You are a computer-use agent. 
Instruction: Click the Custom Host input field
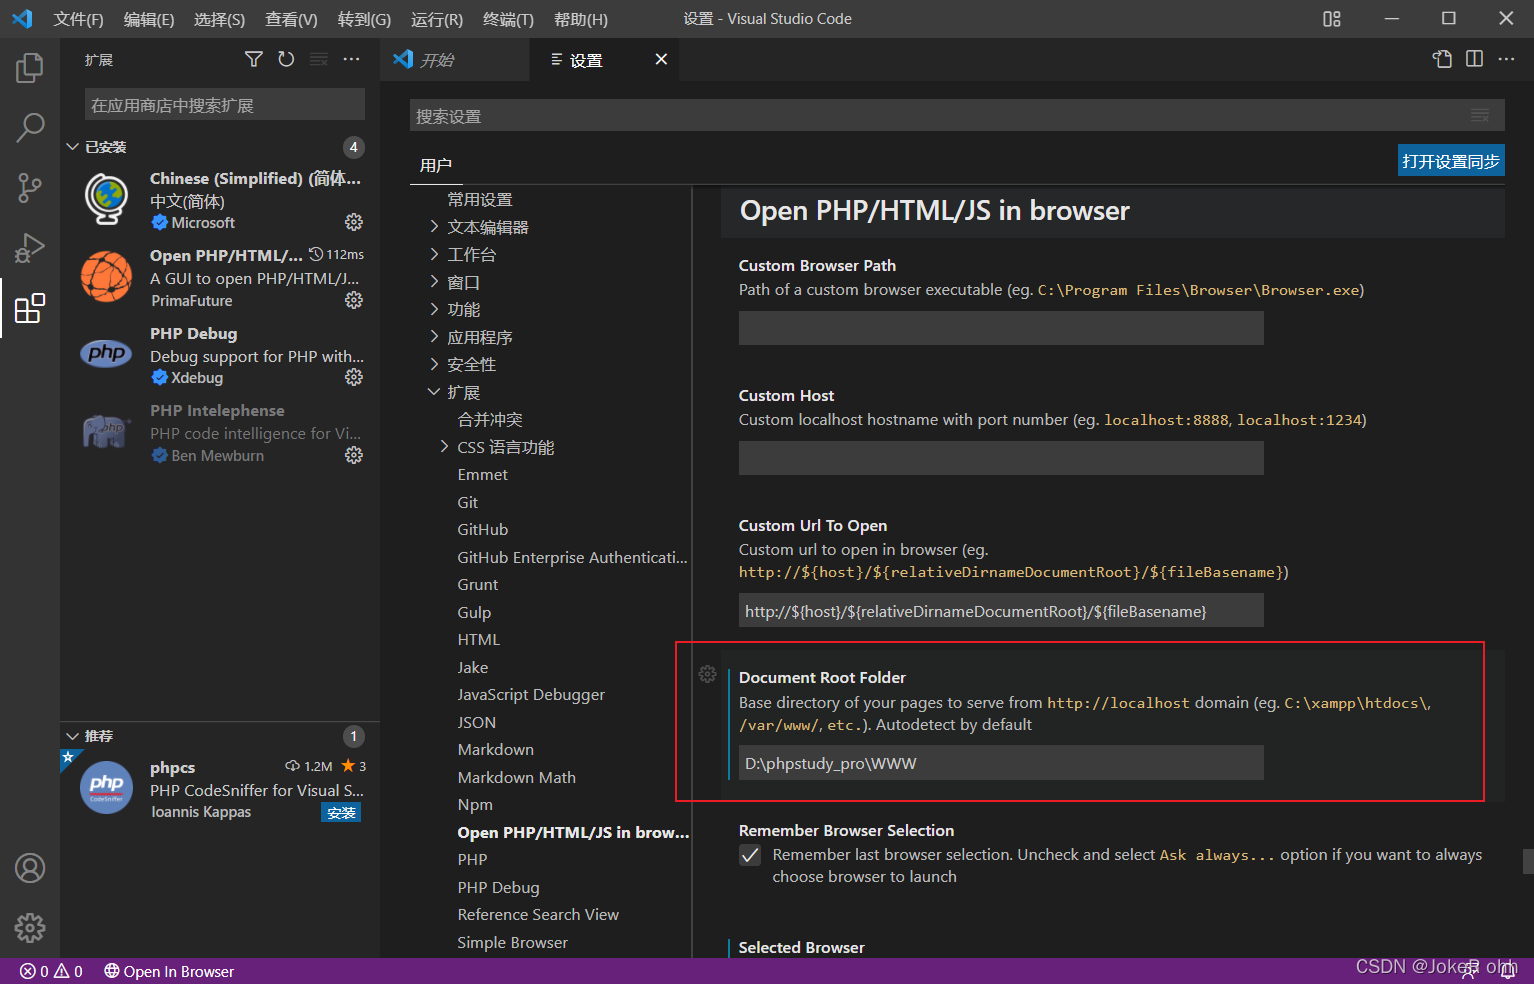pyautogui.click(x=1001, y=458)
